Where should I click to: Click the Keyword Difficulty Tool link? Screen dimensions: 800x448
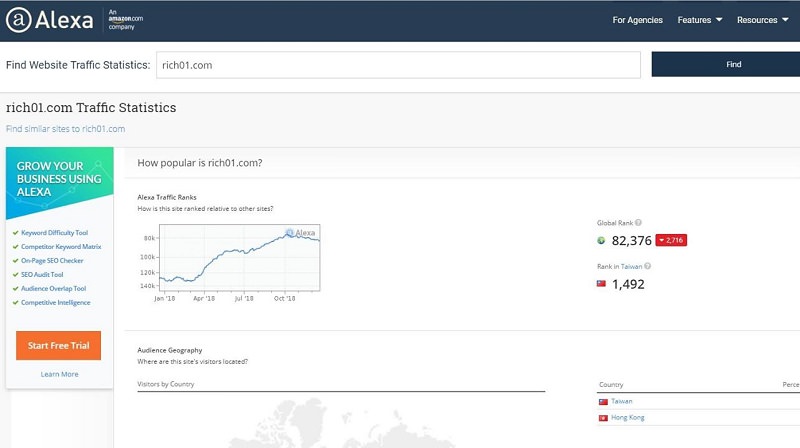tap(55, 233)
